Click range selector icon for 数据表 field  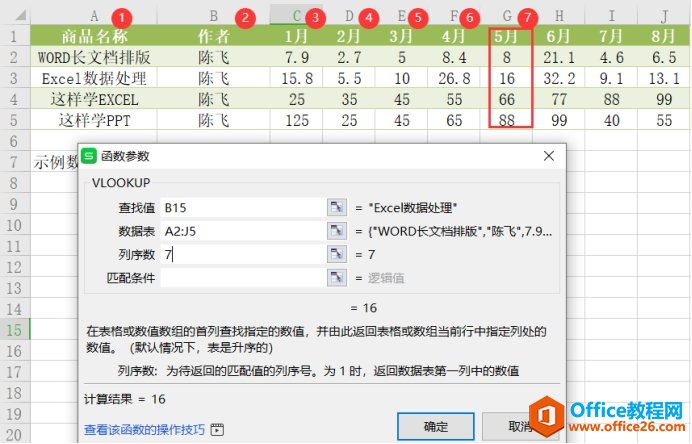337,231
